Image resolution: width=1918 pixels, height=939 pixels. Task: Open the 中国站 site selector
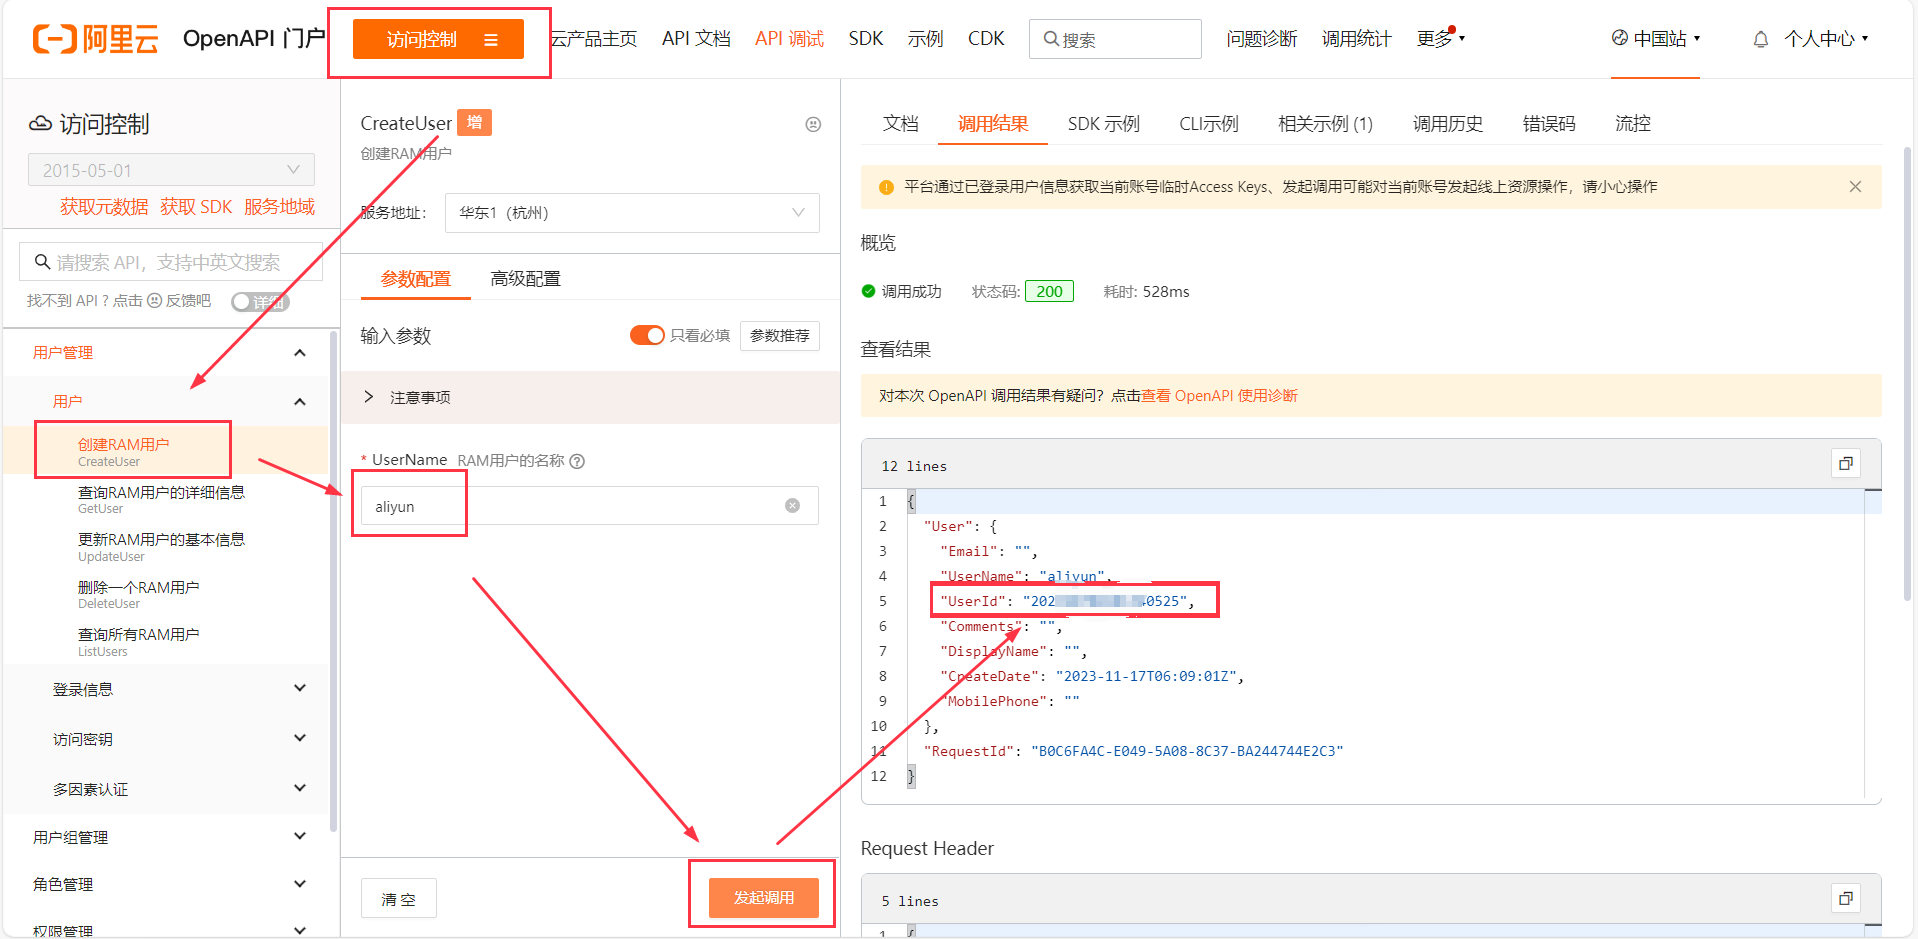pyautogui.click(x=1655, y=39)
